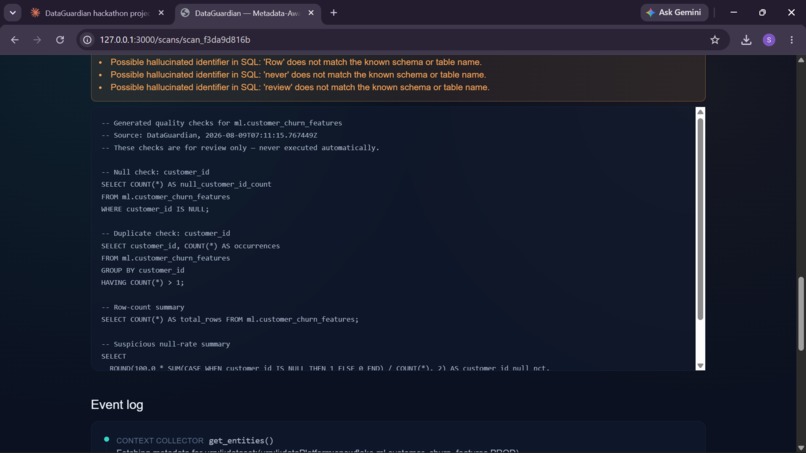The height and width of the screenshot is (453, 806).
Task: Go back to previous page
Action: pyautogui.click(x=14, y=40)
